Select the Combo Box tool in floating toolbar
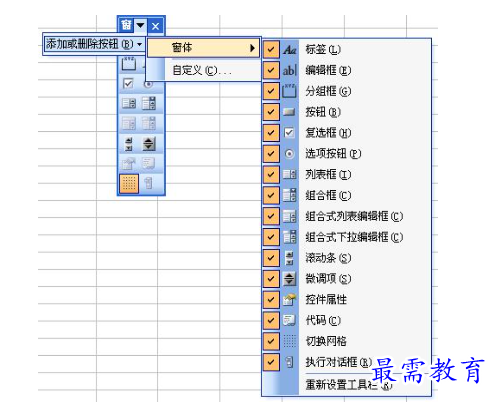The height and width of the screenshot is (402, 493). point(149,103)
